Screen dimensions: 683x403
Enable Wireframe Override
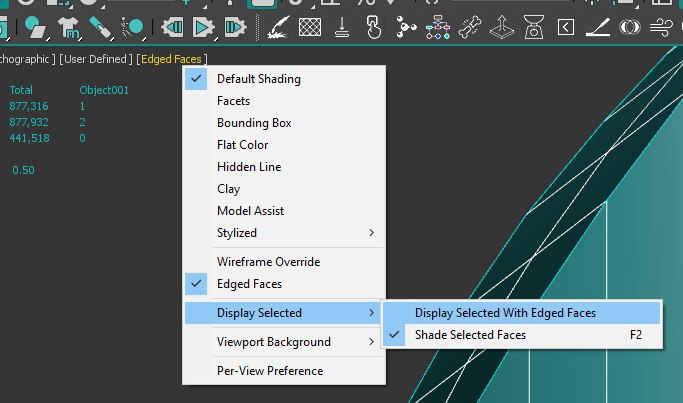pyautogui.click(x=284, y=262)
